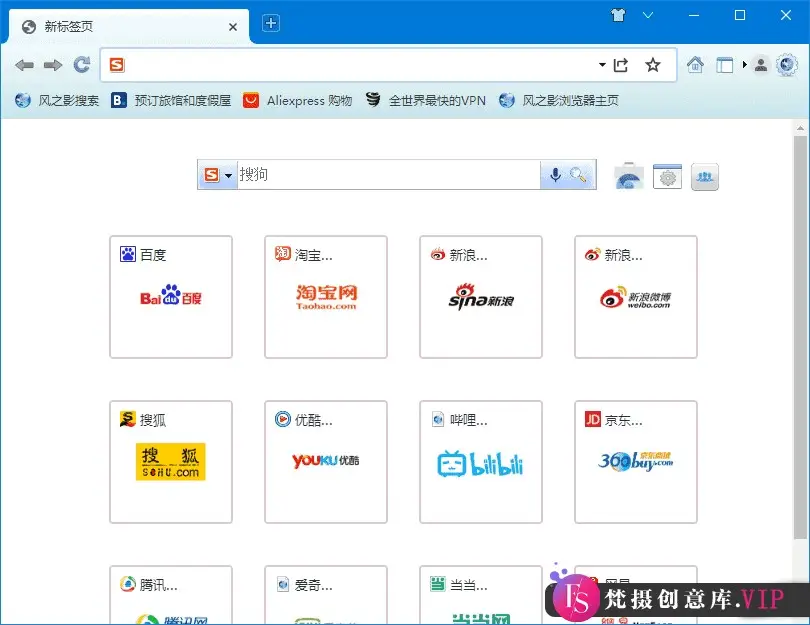Screen dimensions: 810x625
Task: Open the bilibili speed dial tile
Action: (481, 462)
